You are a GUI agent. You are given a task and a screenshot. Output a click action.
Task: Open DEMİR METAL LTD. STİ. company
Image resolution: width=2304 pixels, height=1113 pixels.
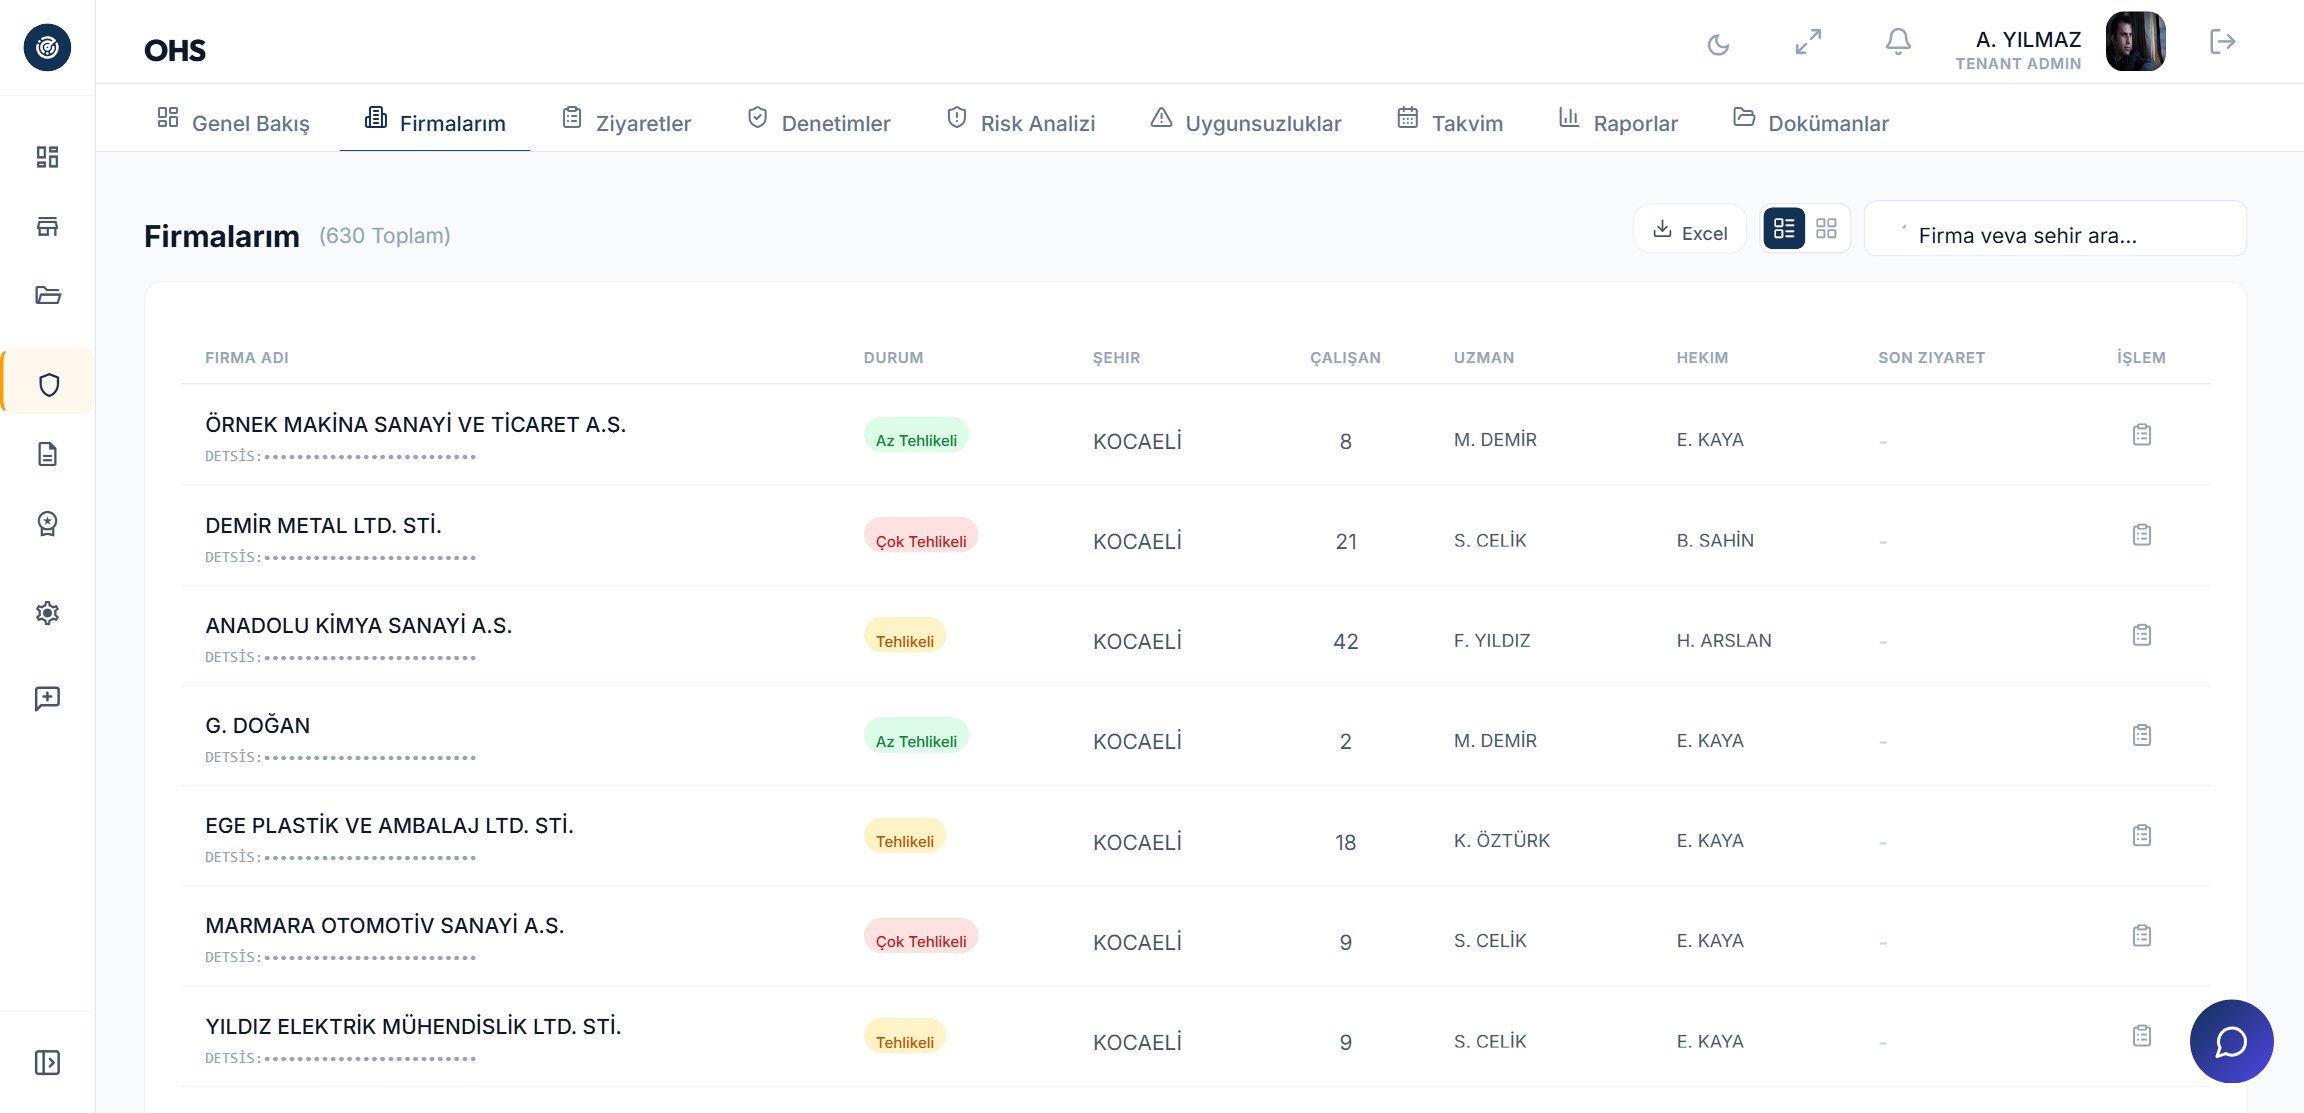[x=323, y=525]
